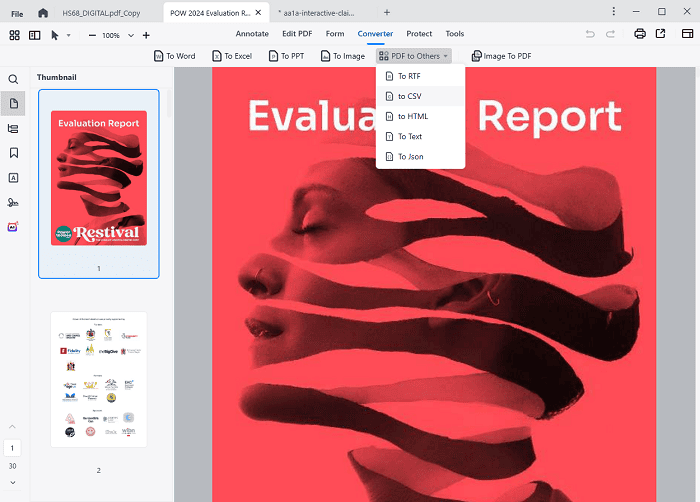Zoom in with the plus icon
The height and width of the screenshot is (502, 700).
146,35
